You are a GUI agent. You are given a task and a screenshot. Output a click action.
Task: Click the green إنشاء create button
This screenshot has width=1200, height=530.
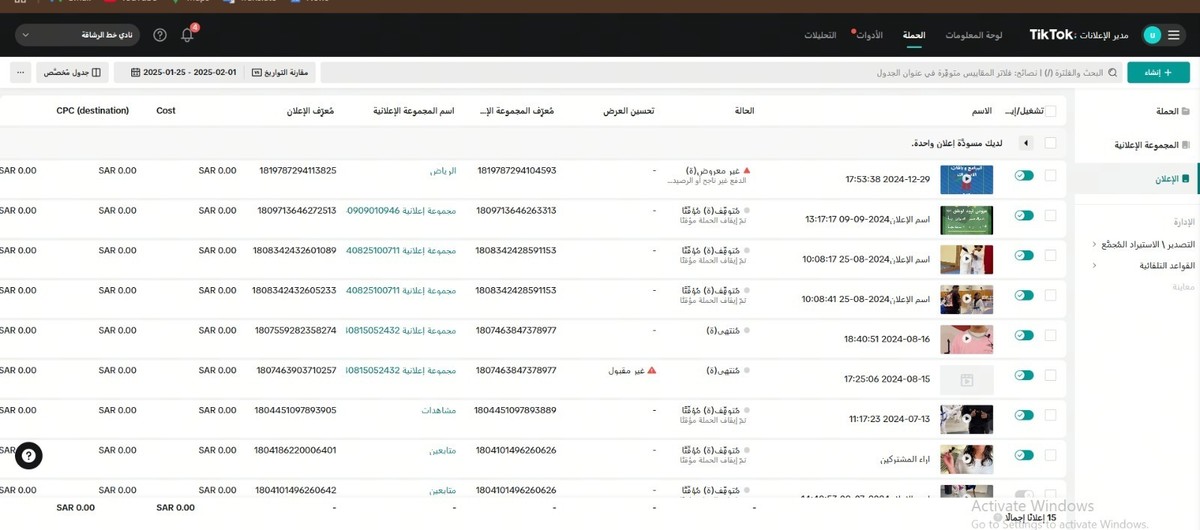coord(1158,73)
